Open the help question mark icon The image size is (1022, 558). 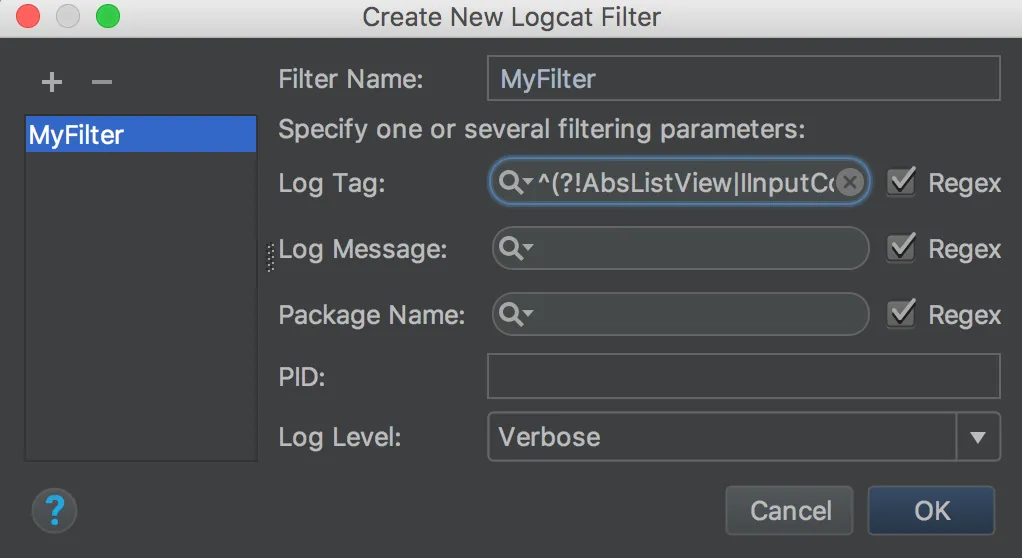[x=54, y=511]
